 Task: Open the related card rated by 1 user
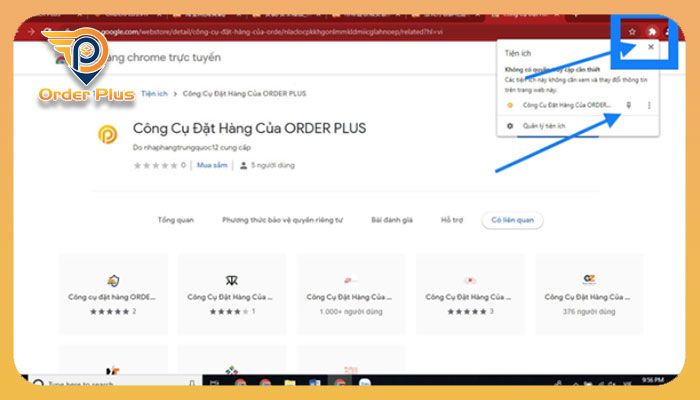[x=232, y=294]
